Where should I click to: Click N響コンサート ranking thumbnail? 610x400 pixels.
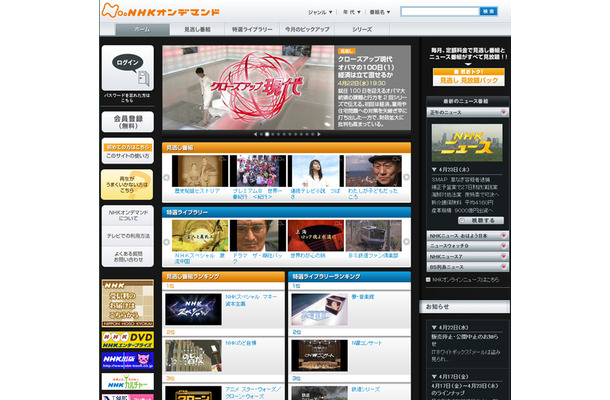coord(319,356)
